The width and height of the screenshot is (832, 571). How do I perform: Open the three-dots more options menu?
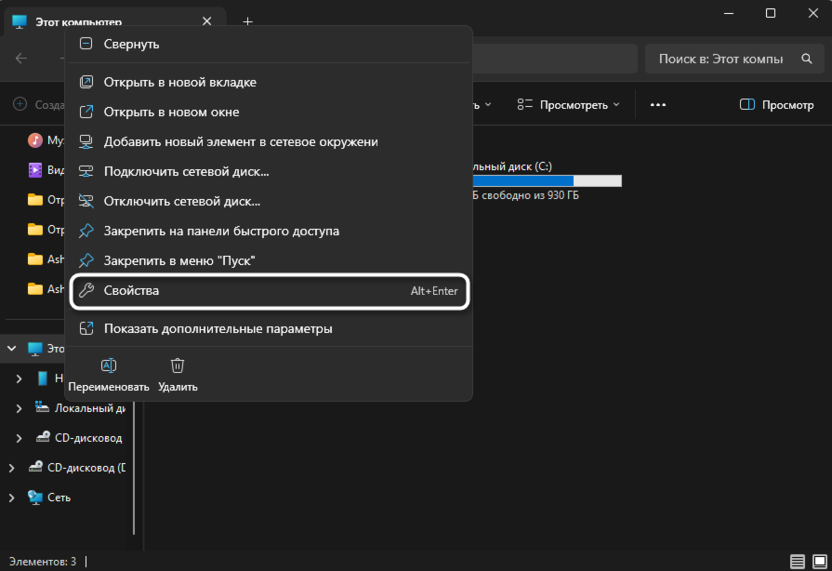coord(658,104)
